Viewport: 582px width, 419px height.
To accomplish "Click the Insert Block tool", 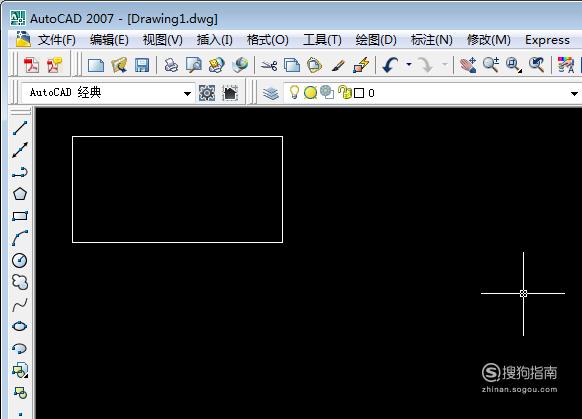I will coord(20,370).
